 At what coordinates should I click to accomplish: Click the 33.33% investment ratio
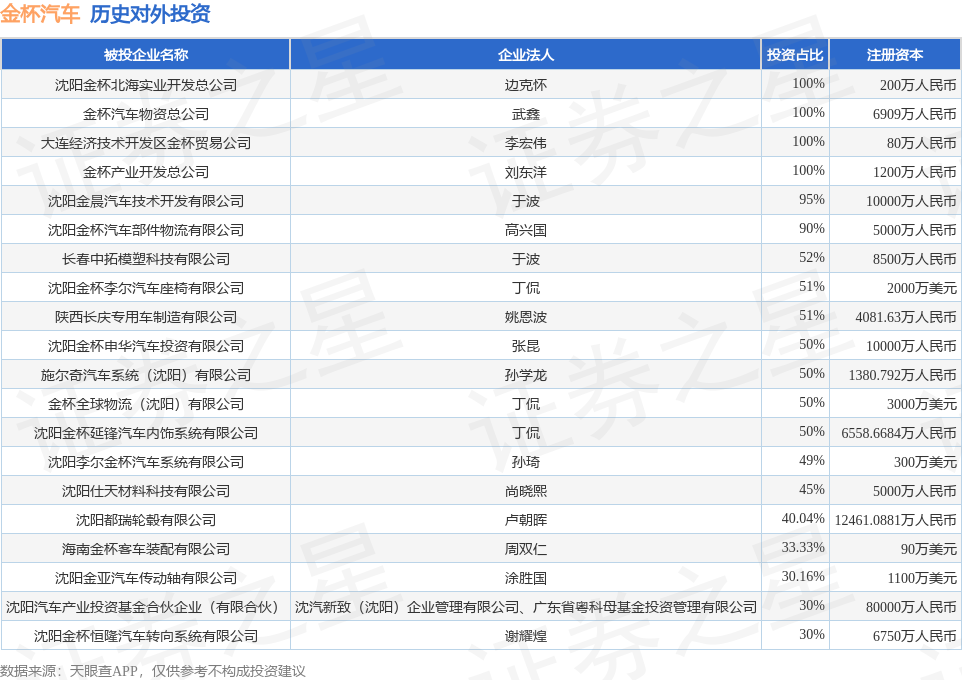point(803,547)
